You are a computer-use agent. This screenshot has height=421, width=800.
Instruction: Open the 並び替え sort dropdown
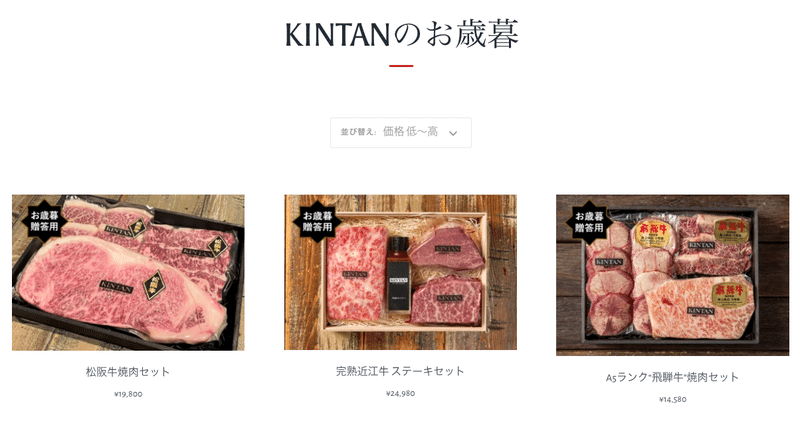[x=401, y=133]
